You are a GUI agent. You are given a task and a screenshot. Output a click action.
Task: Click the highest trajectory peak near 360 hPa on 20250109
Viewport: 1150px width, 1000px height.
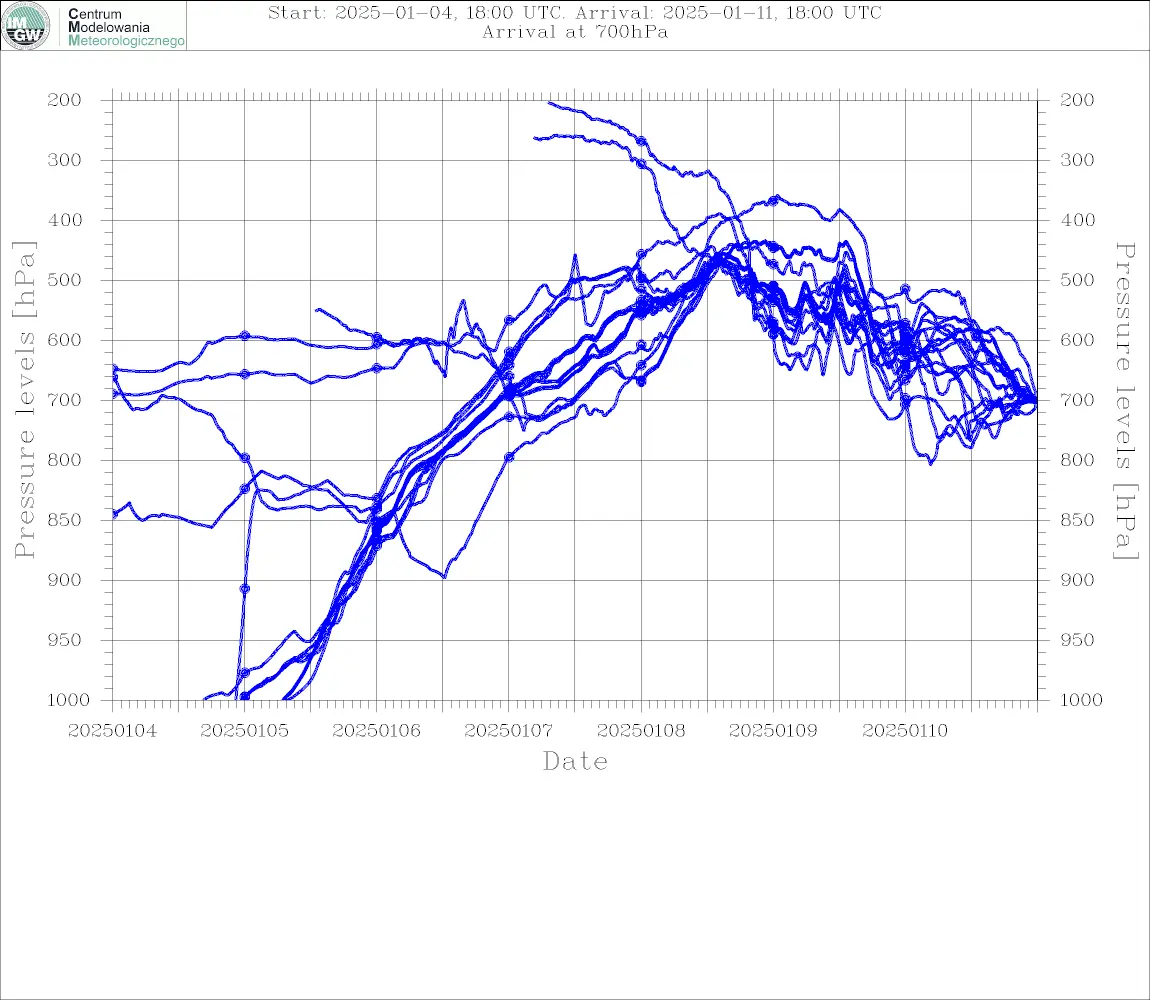[774, 199]
